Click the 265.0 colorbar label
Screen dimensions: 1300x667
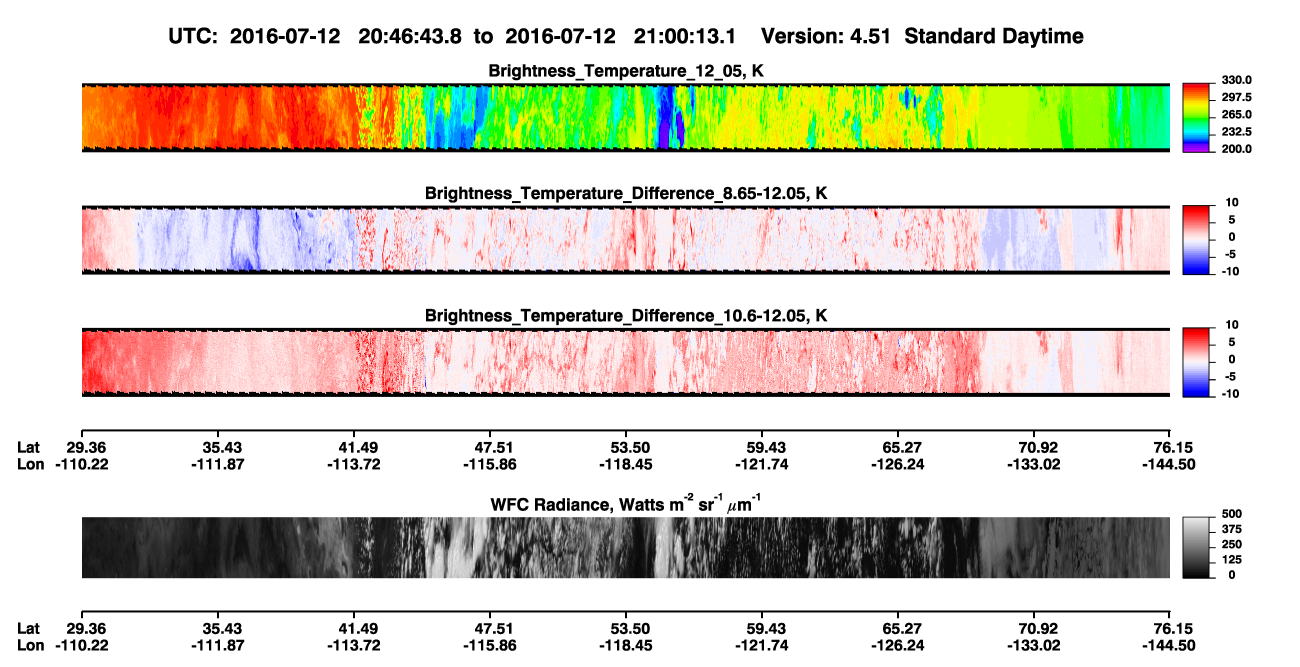[1237, 114]
